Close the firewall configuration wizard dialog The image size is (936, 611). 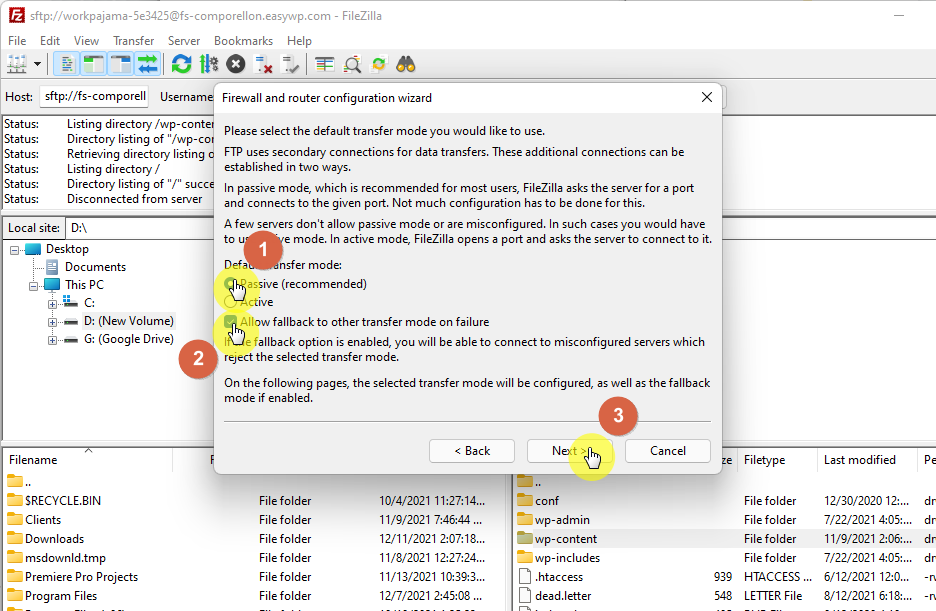pyautogui.click(x=707, y=97)
